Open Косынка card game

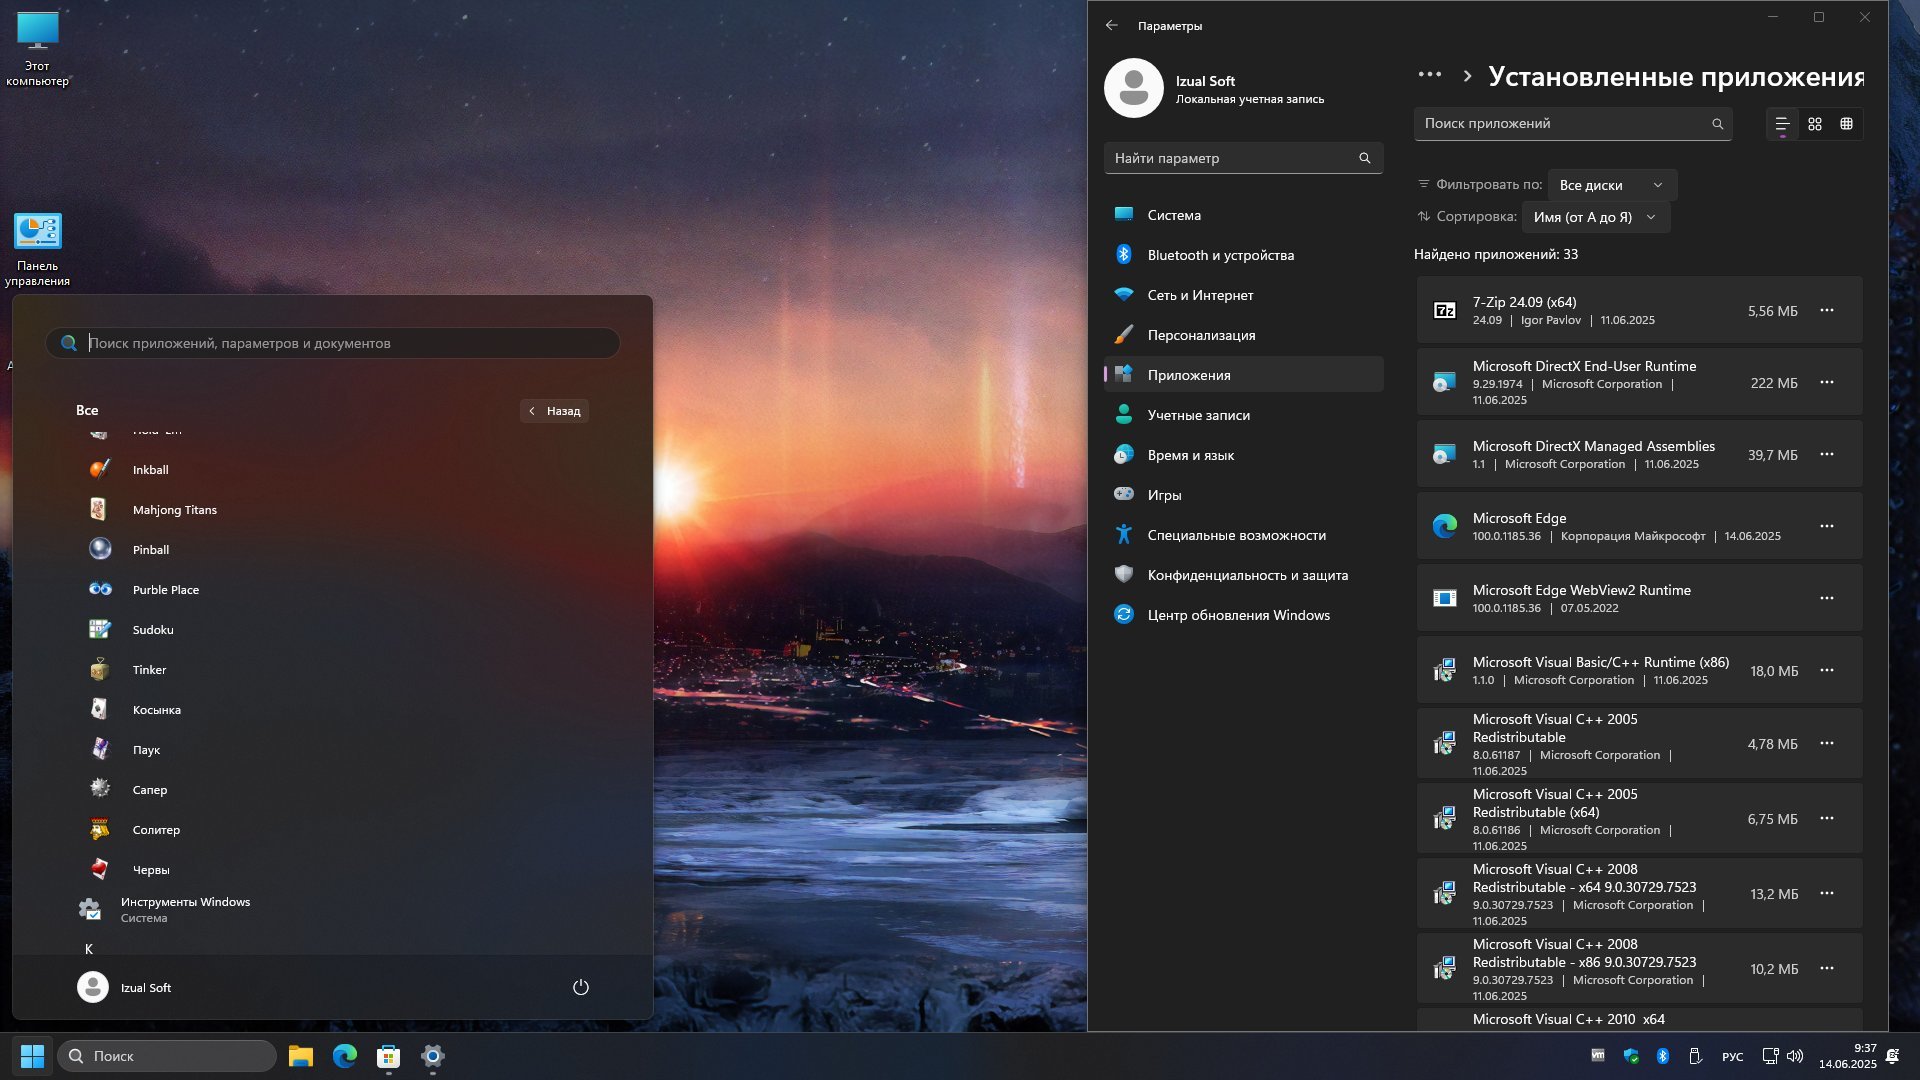332,710
